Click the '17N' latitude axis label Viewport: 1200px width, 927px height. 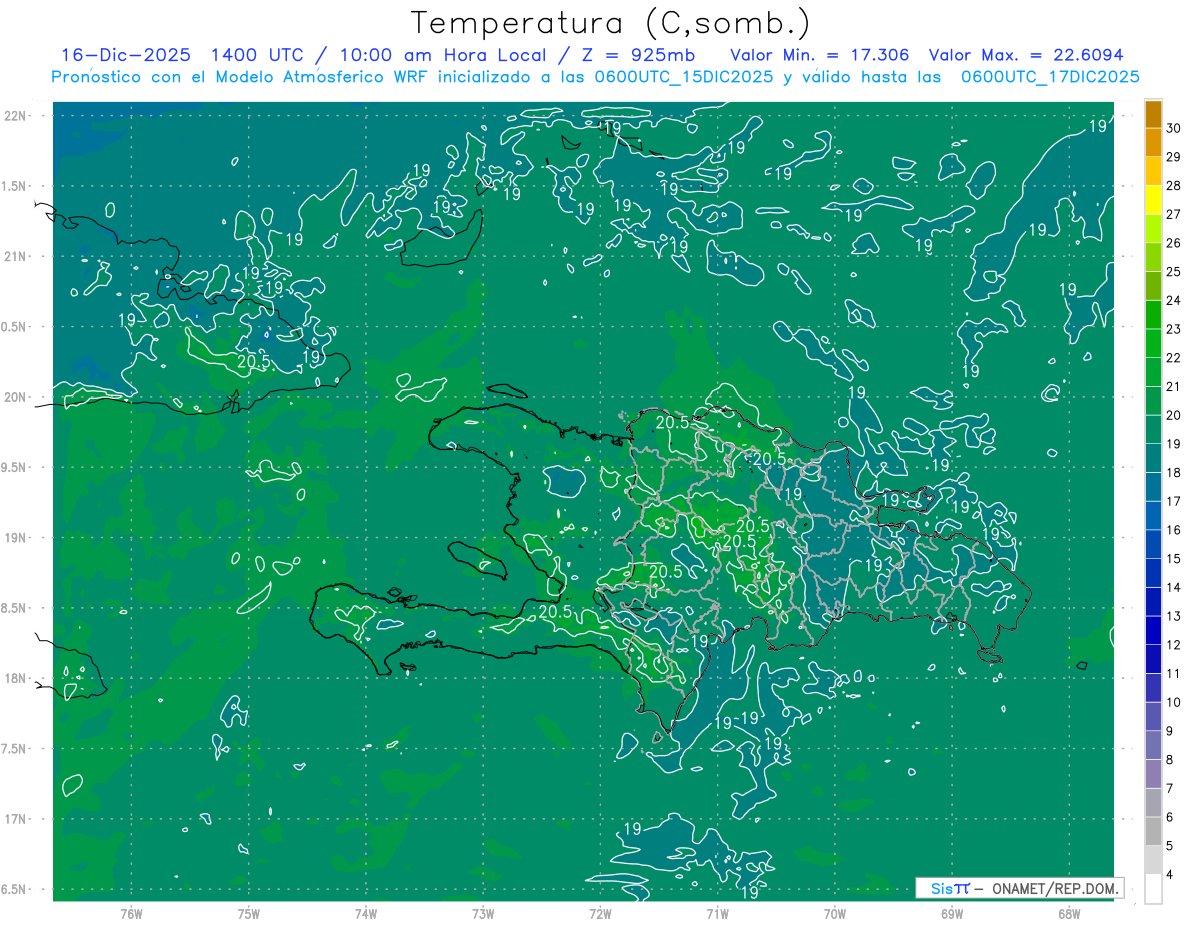(x=17, y=819)
